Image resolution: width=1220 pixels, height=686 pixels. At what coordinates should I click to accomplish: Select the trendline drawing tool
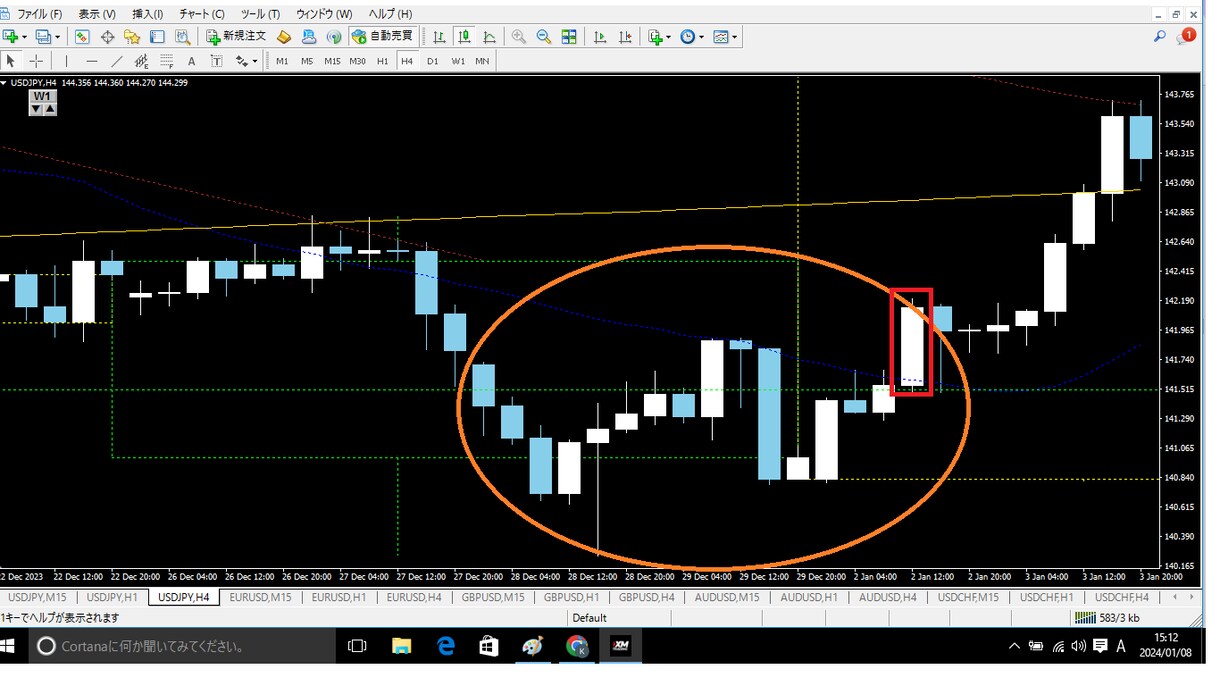point(117,61)
